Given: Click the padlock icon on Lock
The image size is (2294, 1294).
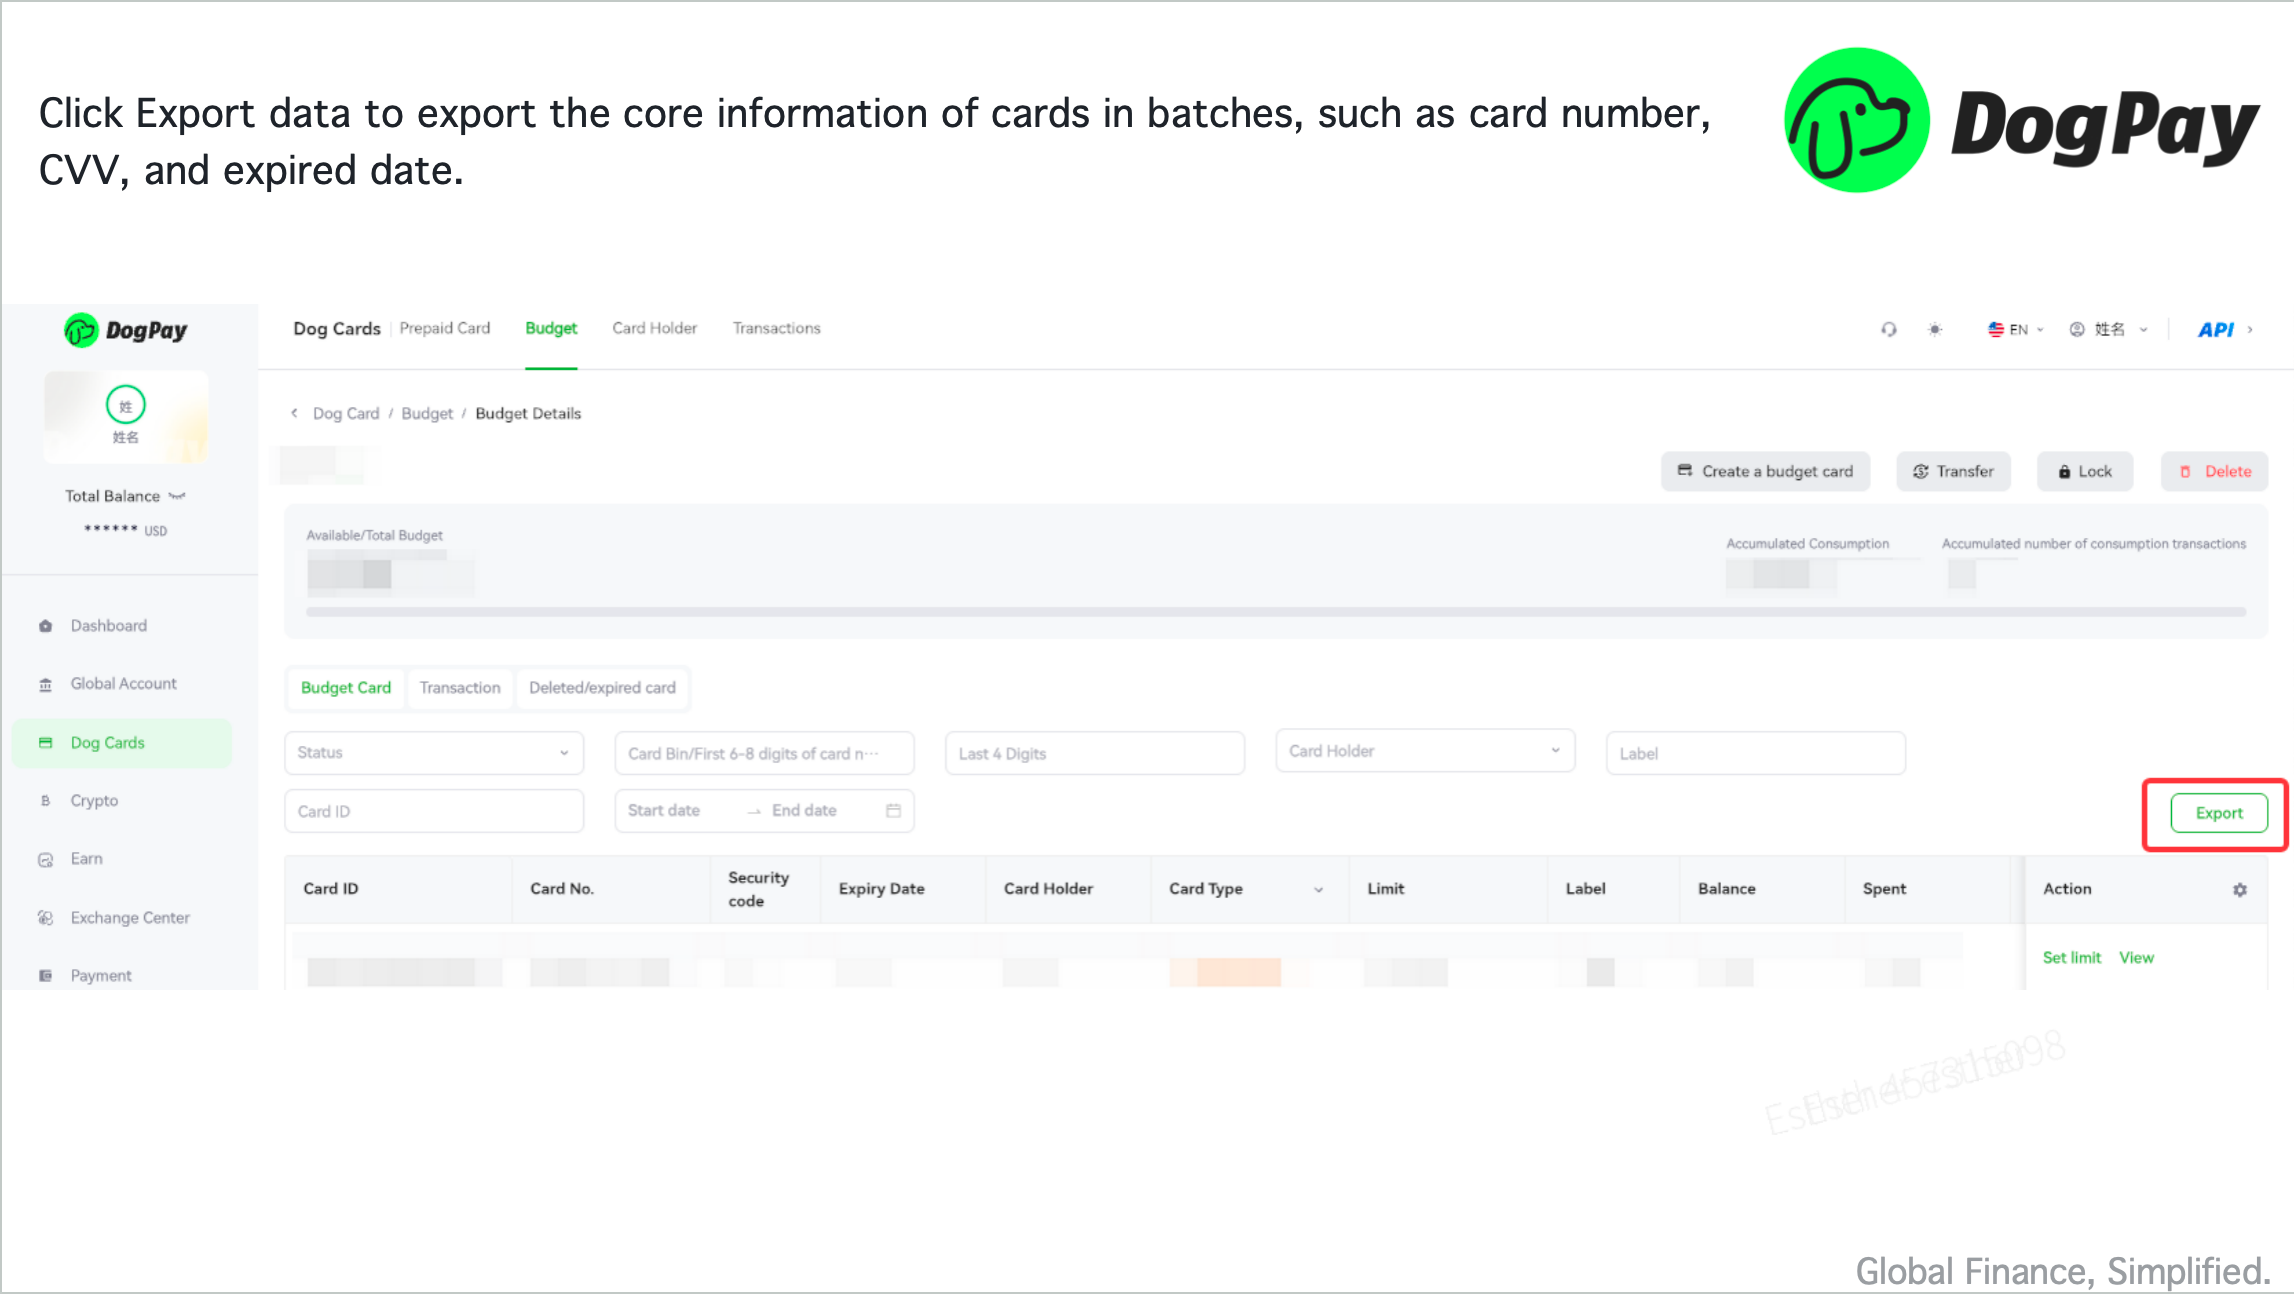Looking at the screenshot, I should (2064, 471).
